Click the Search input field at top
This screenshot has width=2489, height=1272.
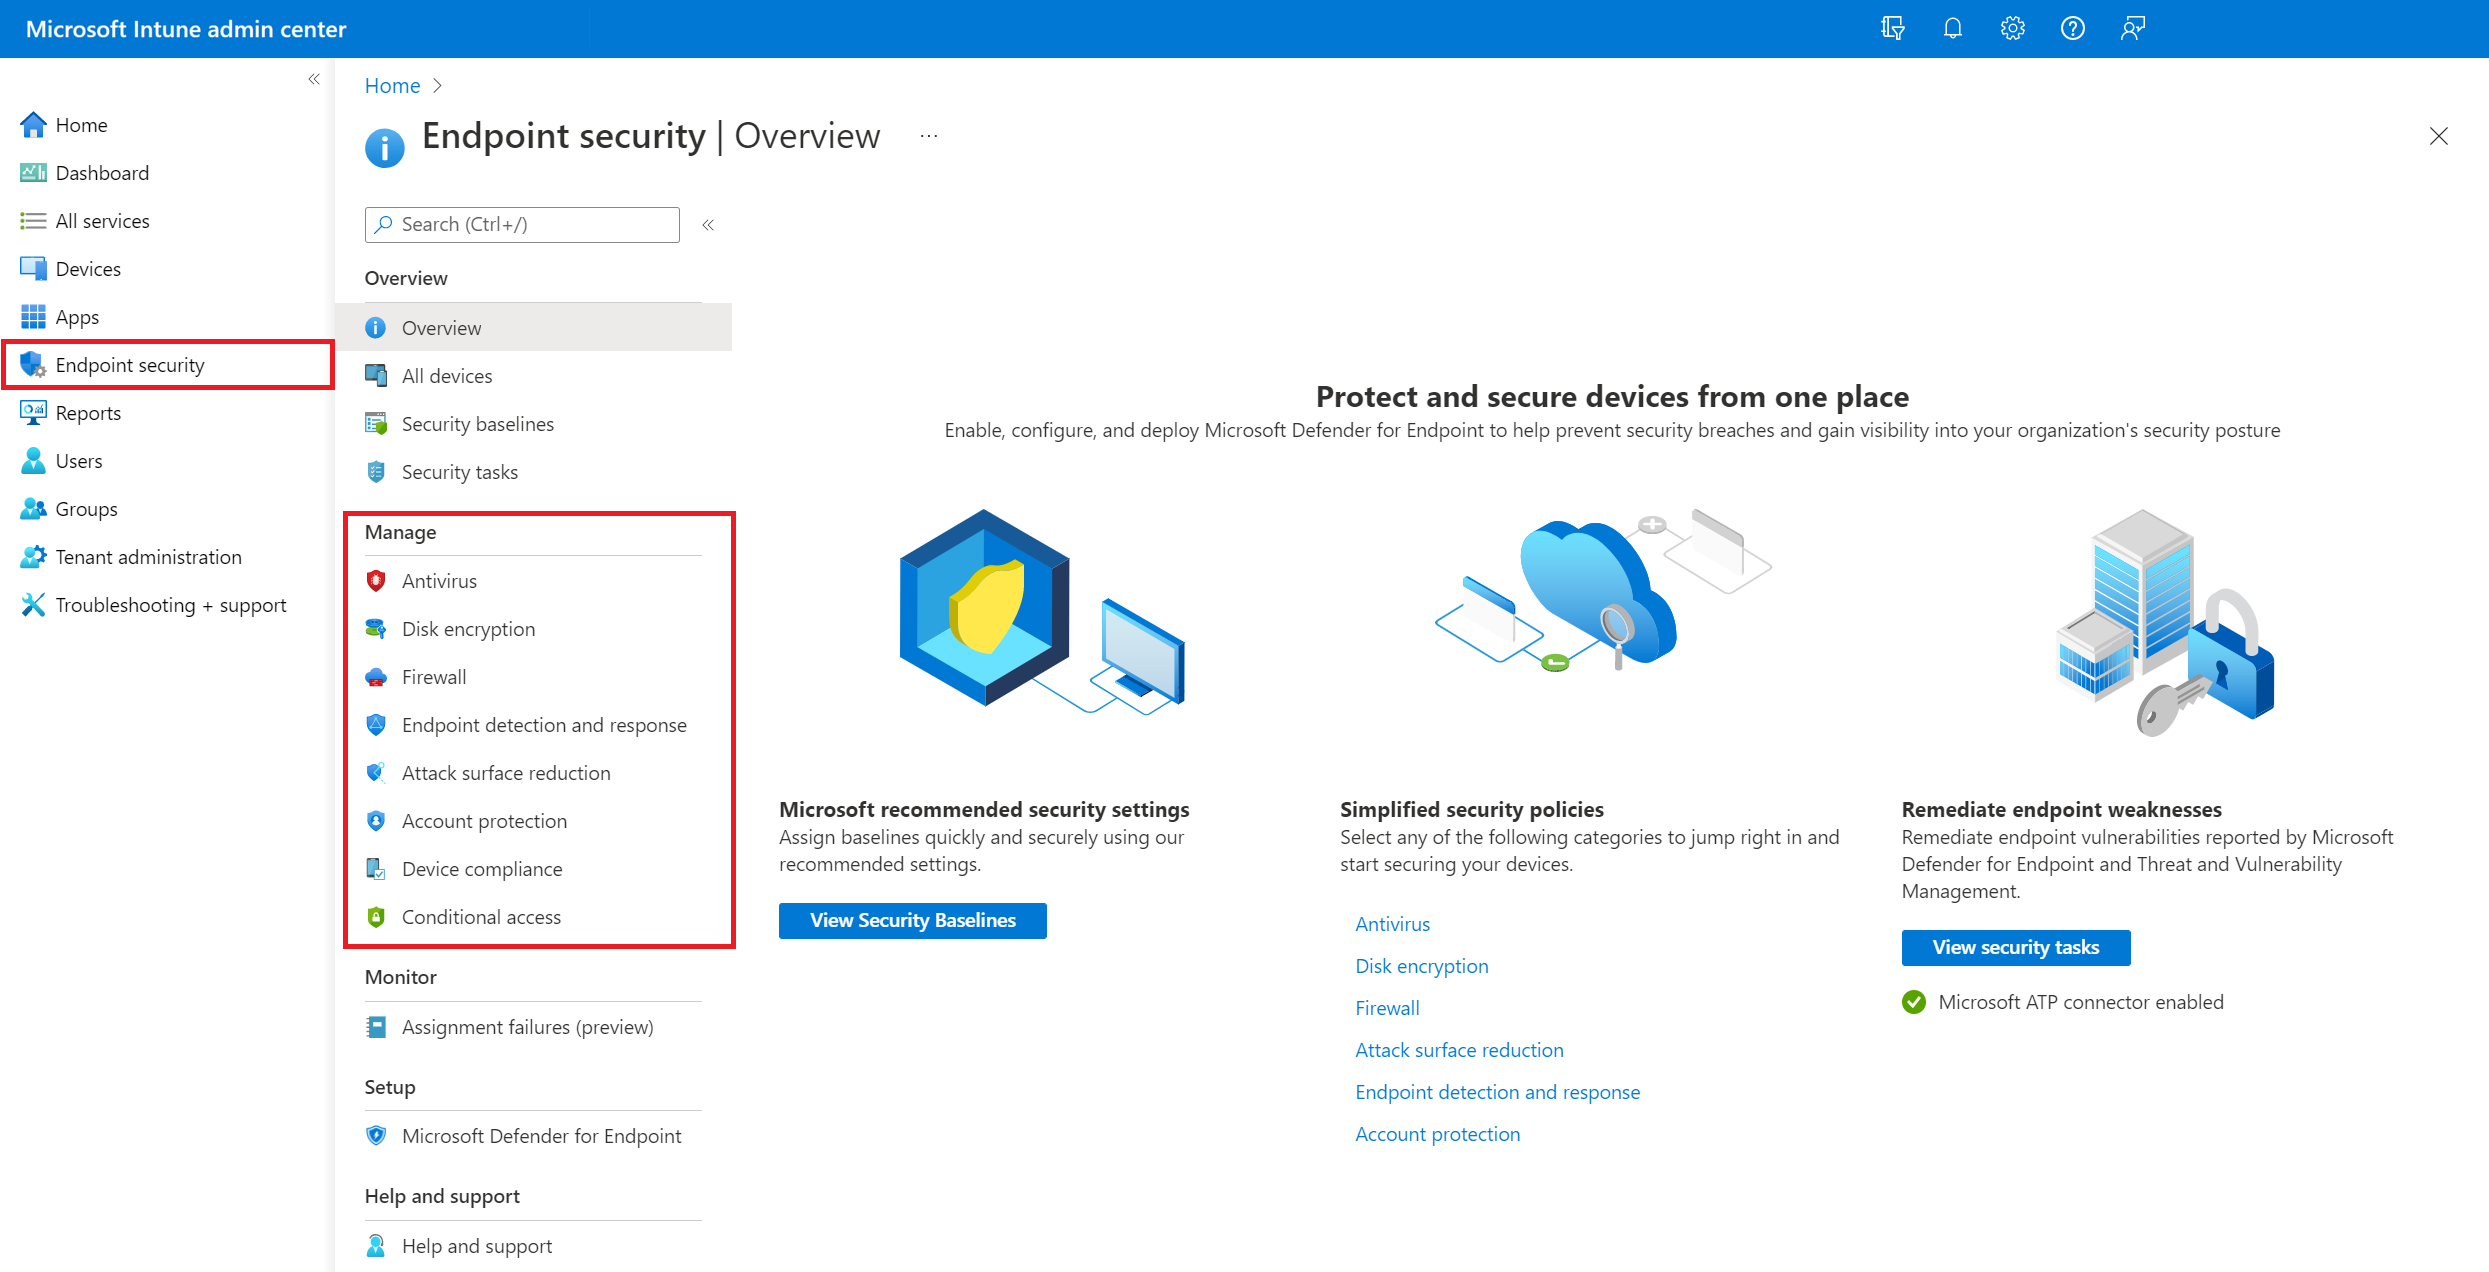(522, 224)
